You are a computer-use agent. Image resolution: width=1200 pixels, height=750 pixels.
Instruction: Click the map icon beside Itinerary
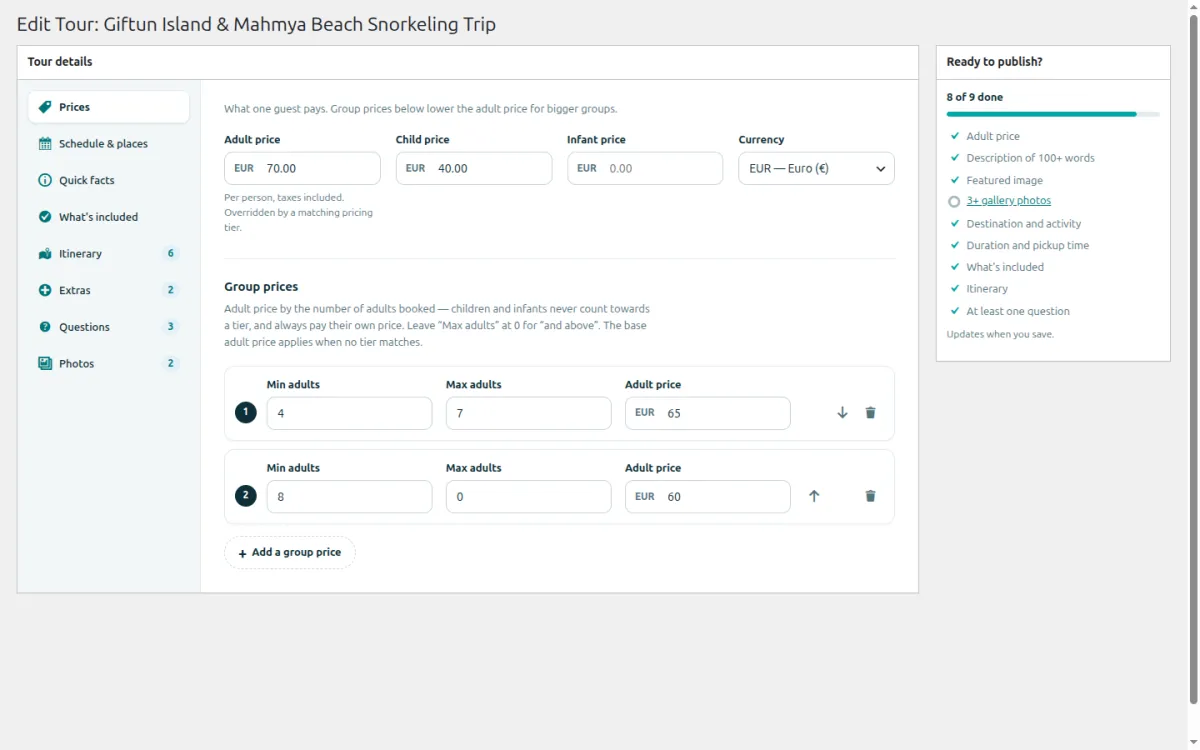click(45, 254)
